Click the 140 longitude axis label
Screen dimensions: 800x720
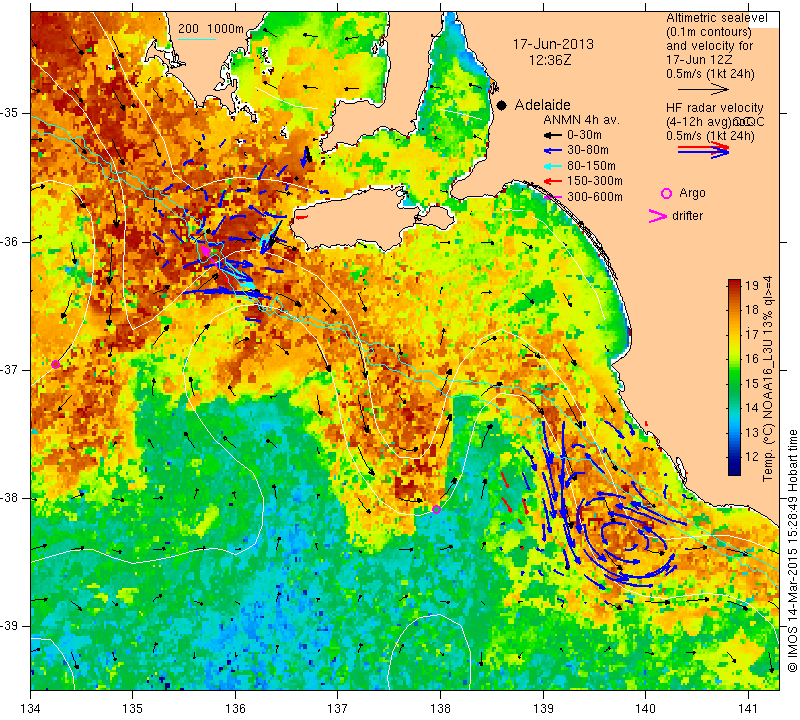645,709
